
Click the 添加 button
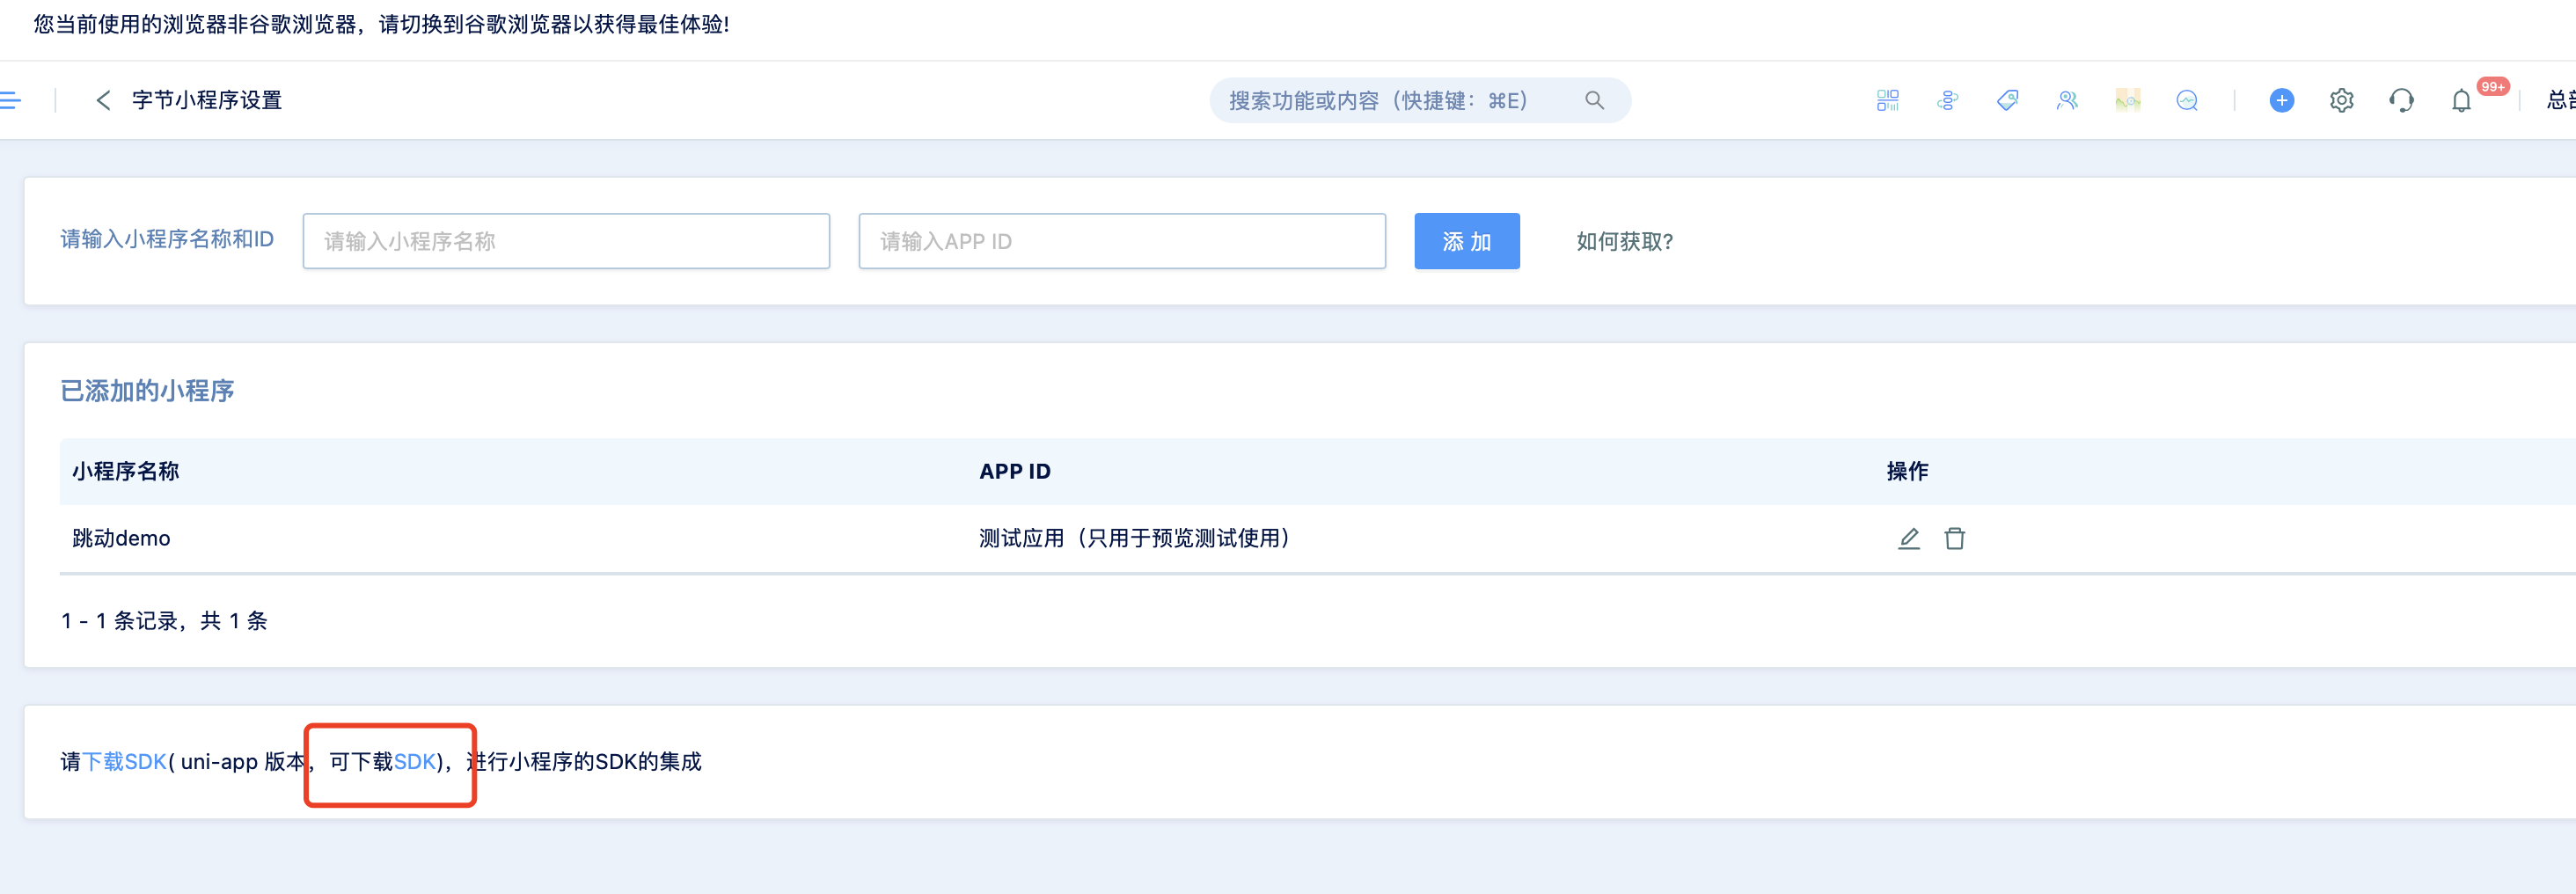(1466, 241)
